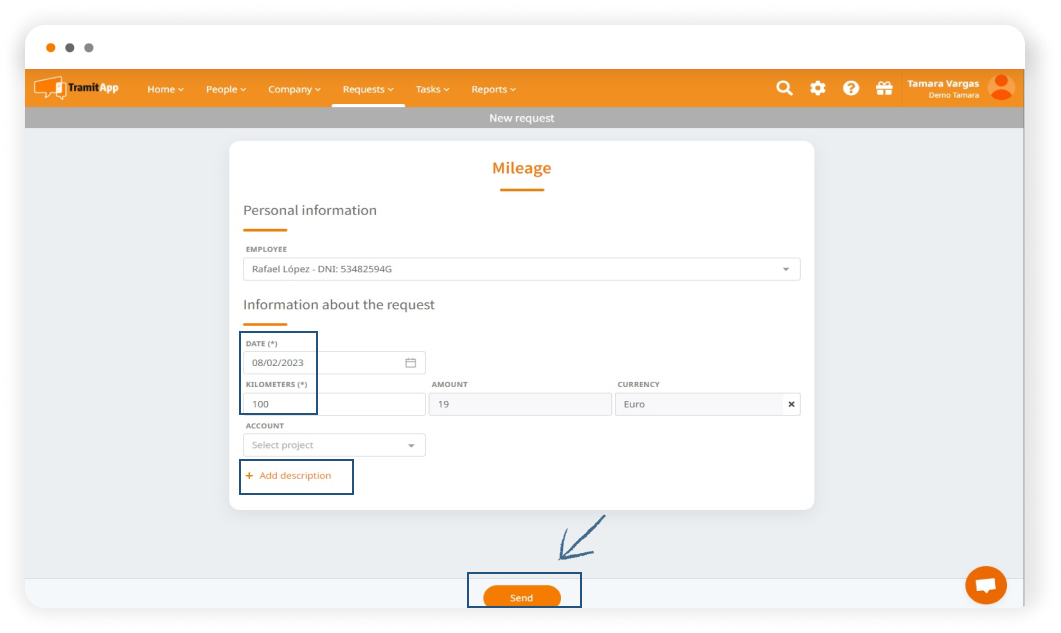Expand the Company menu
Image resolution: width=1061 pixels, height=633 pixels.
[294, 89]
